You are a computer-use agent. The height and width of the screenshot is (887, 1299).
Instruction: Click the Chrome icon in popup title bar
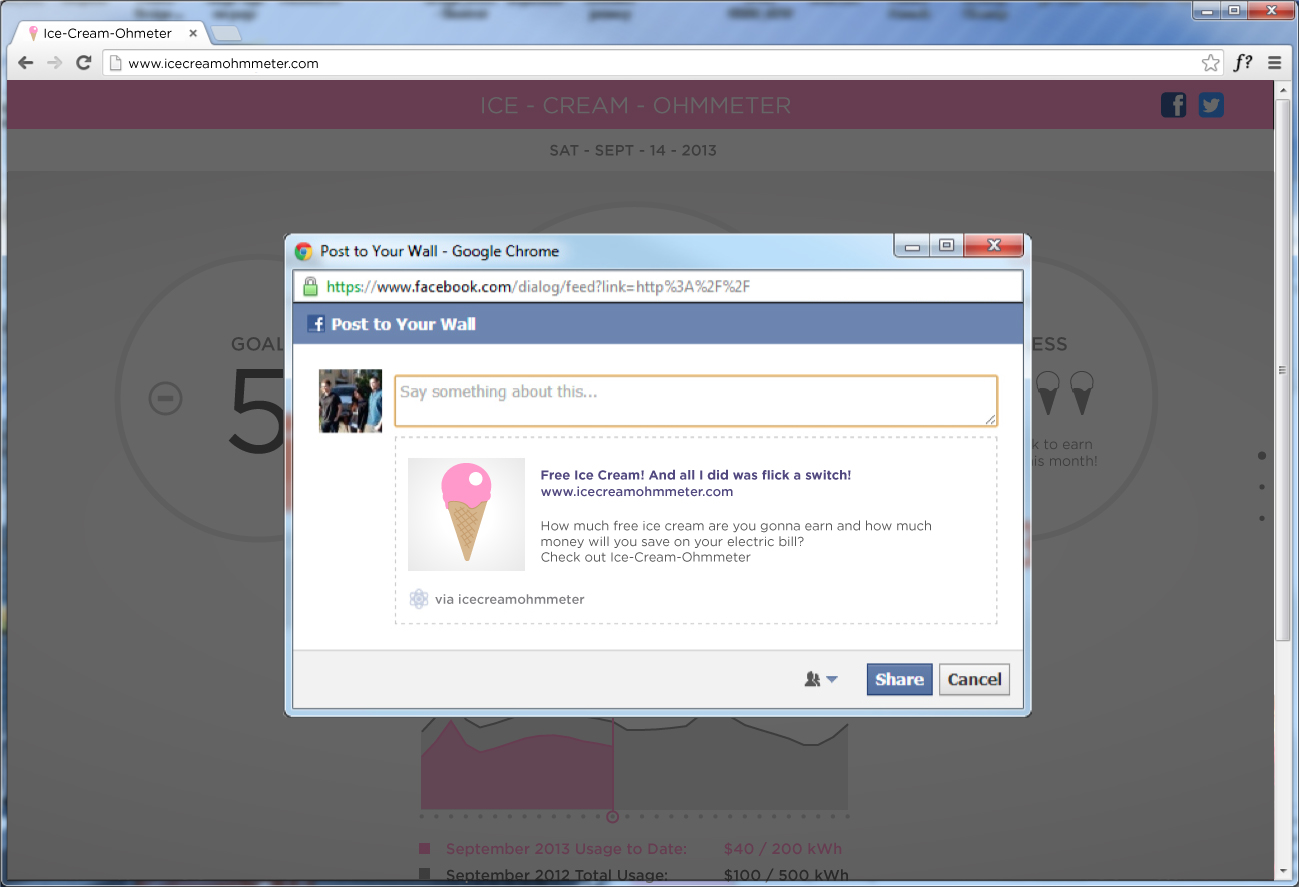pos(304,251)
